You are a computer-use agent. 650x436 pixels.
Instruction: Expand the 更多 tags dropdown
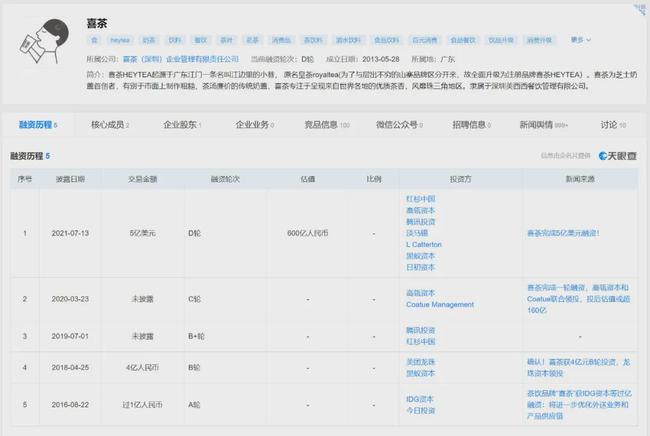click(581, 40)
